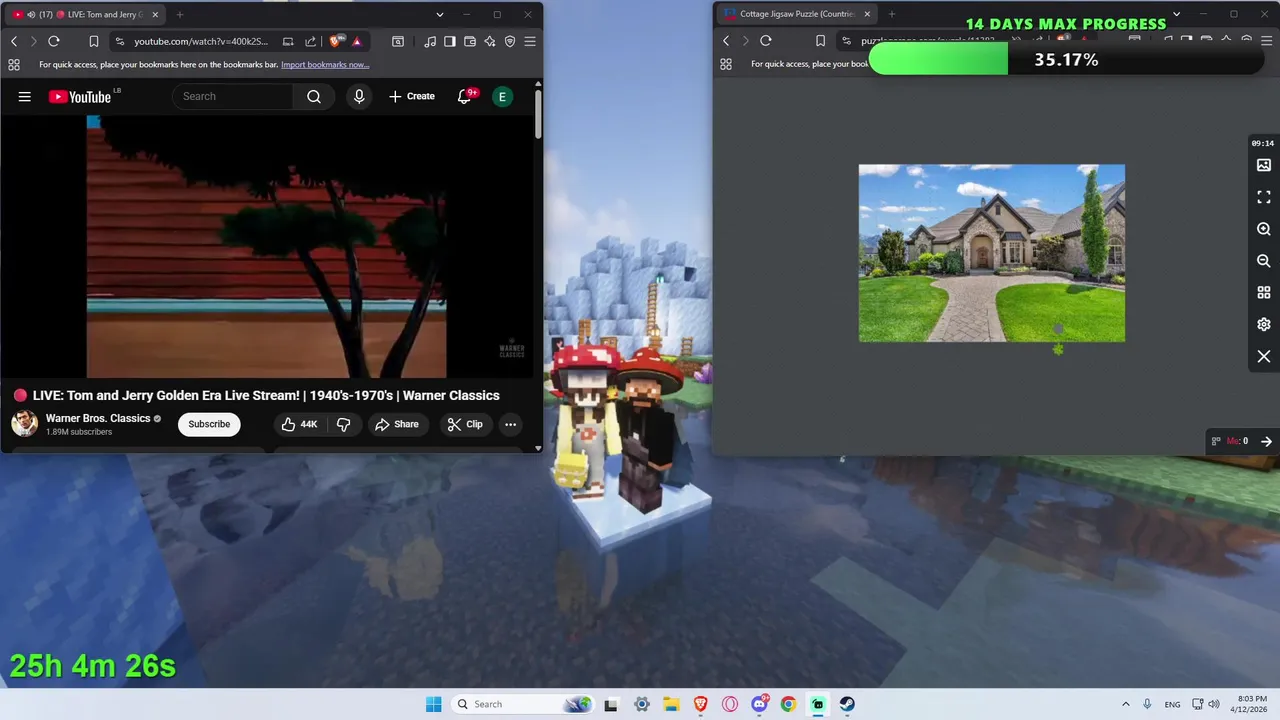Zoom in on the jigsaw puzzle
1280x720 pixels.
click(1264, 229)
